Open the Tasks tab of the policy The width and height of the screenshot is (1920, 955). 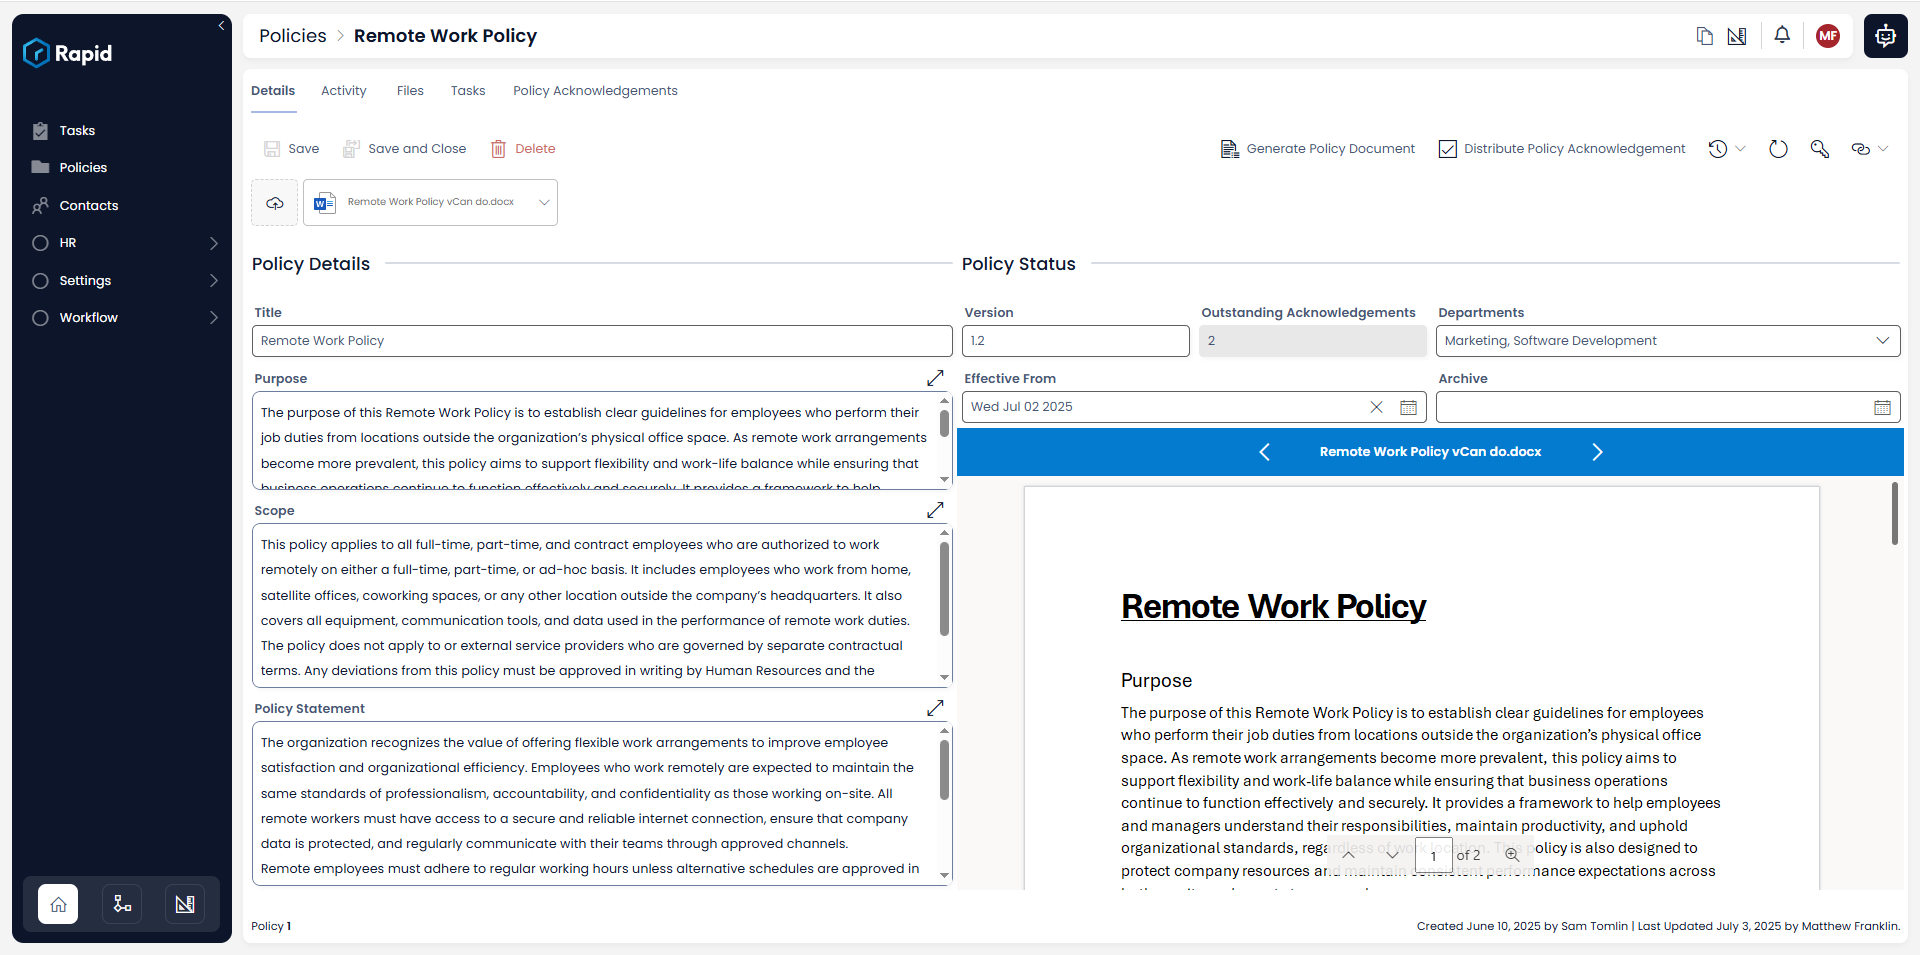pos(468,91)
